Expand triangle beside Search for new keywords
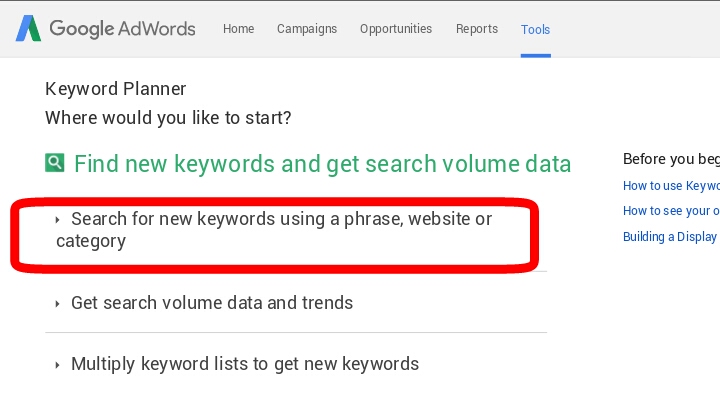 click(57, 220)
